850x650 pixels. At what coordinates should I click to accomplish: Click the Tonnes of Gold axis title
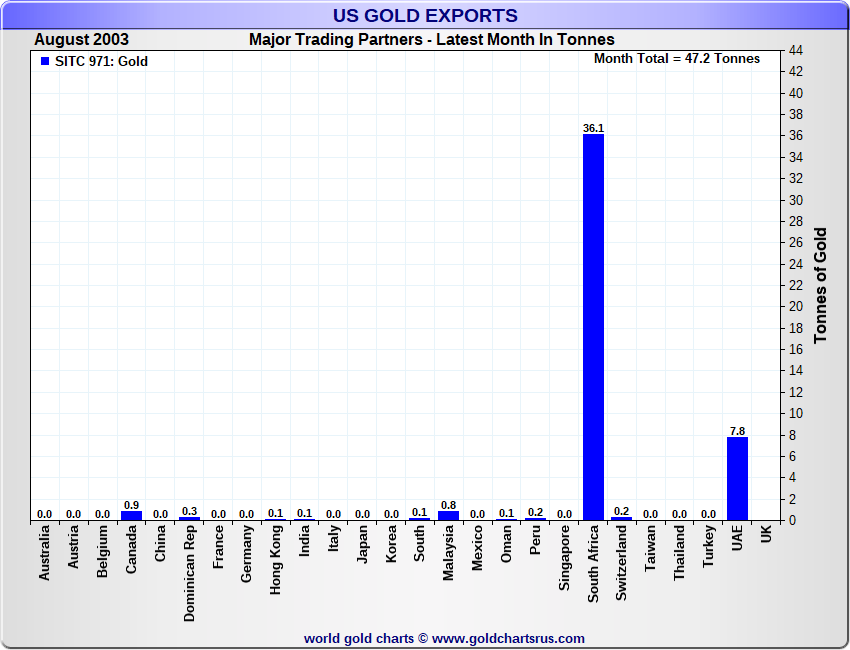point(820,286)
